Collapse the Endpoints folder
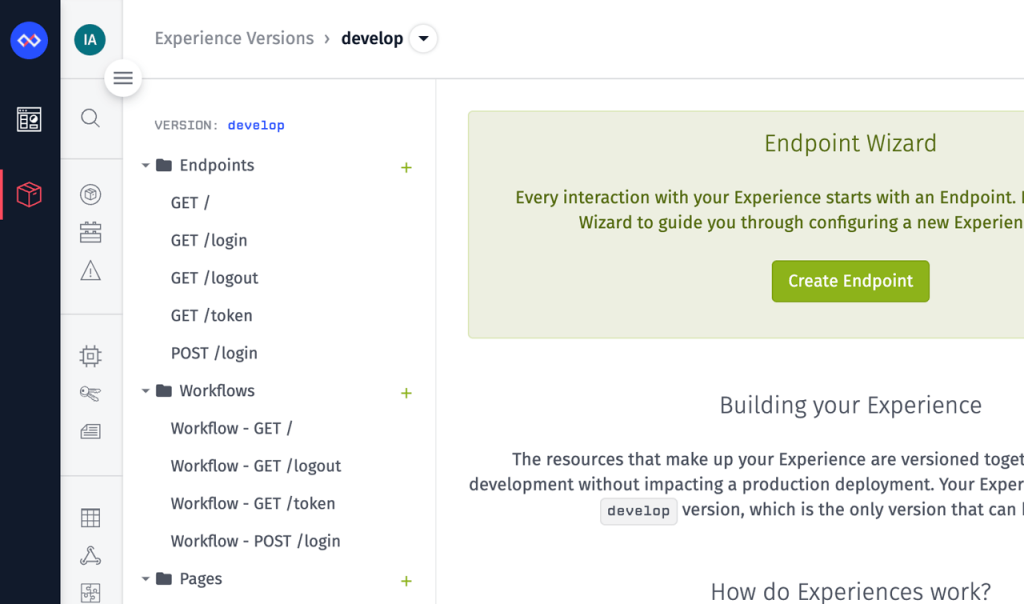This screenshot has width=1024, height=604. (x=146, y=166)
